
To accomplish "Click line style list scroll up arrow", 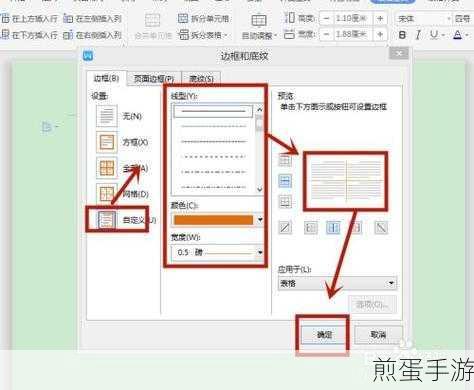I will tap(259, 109).
